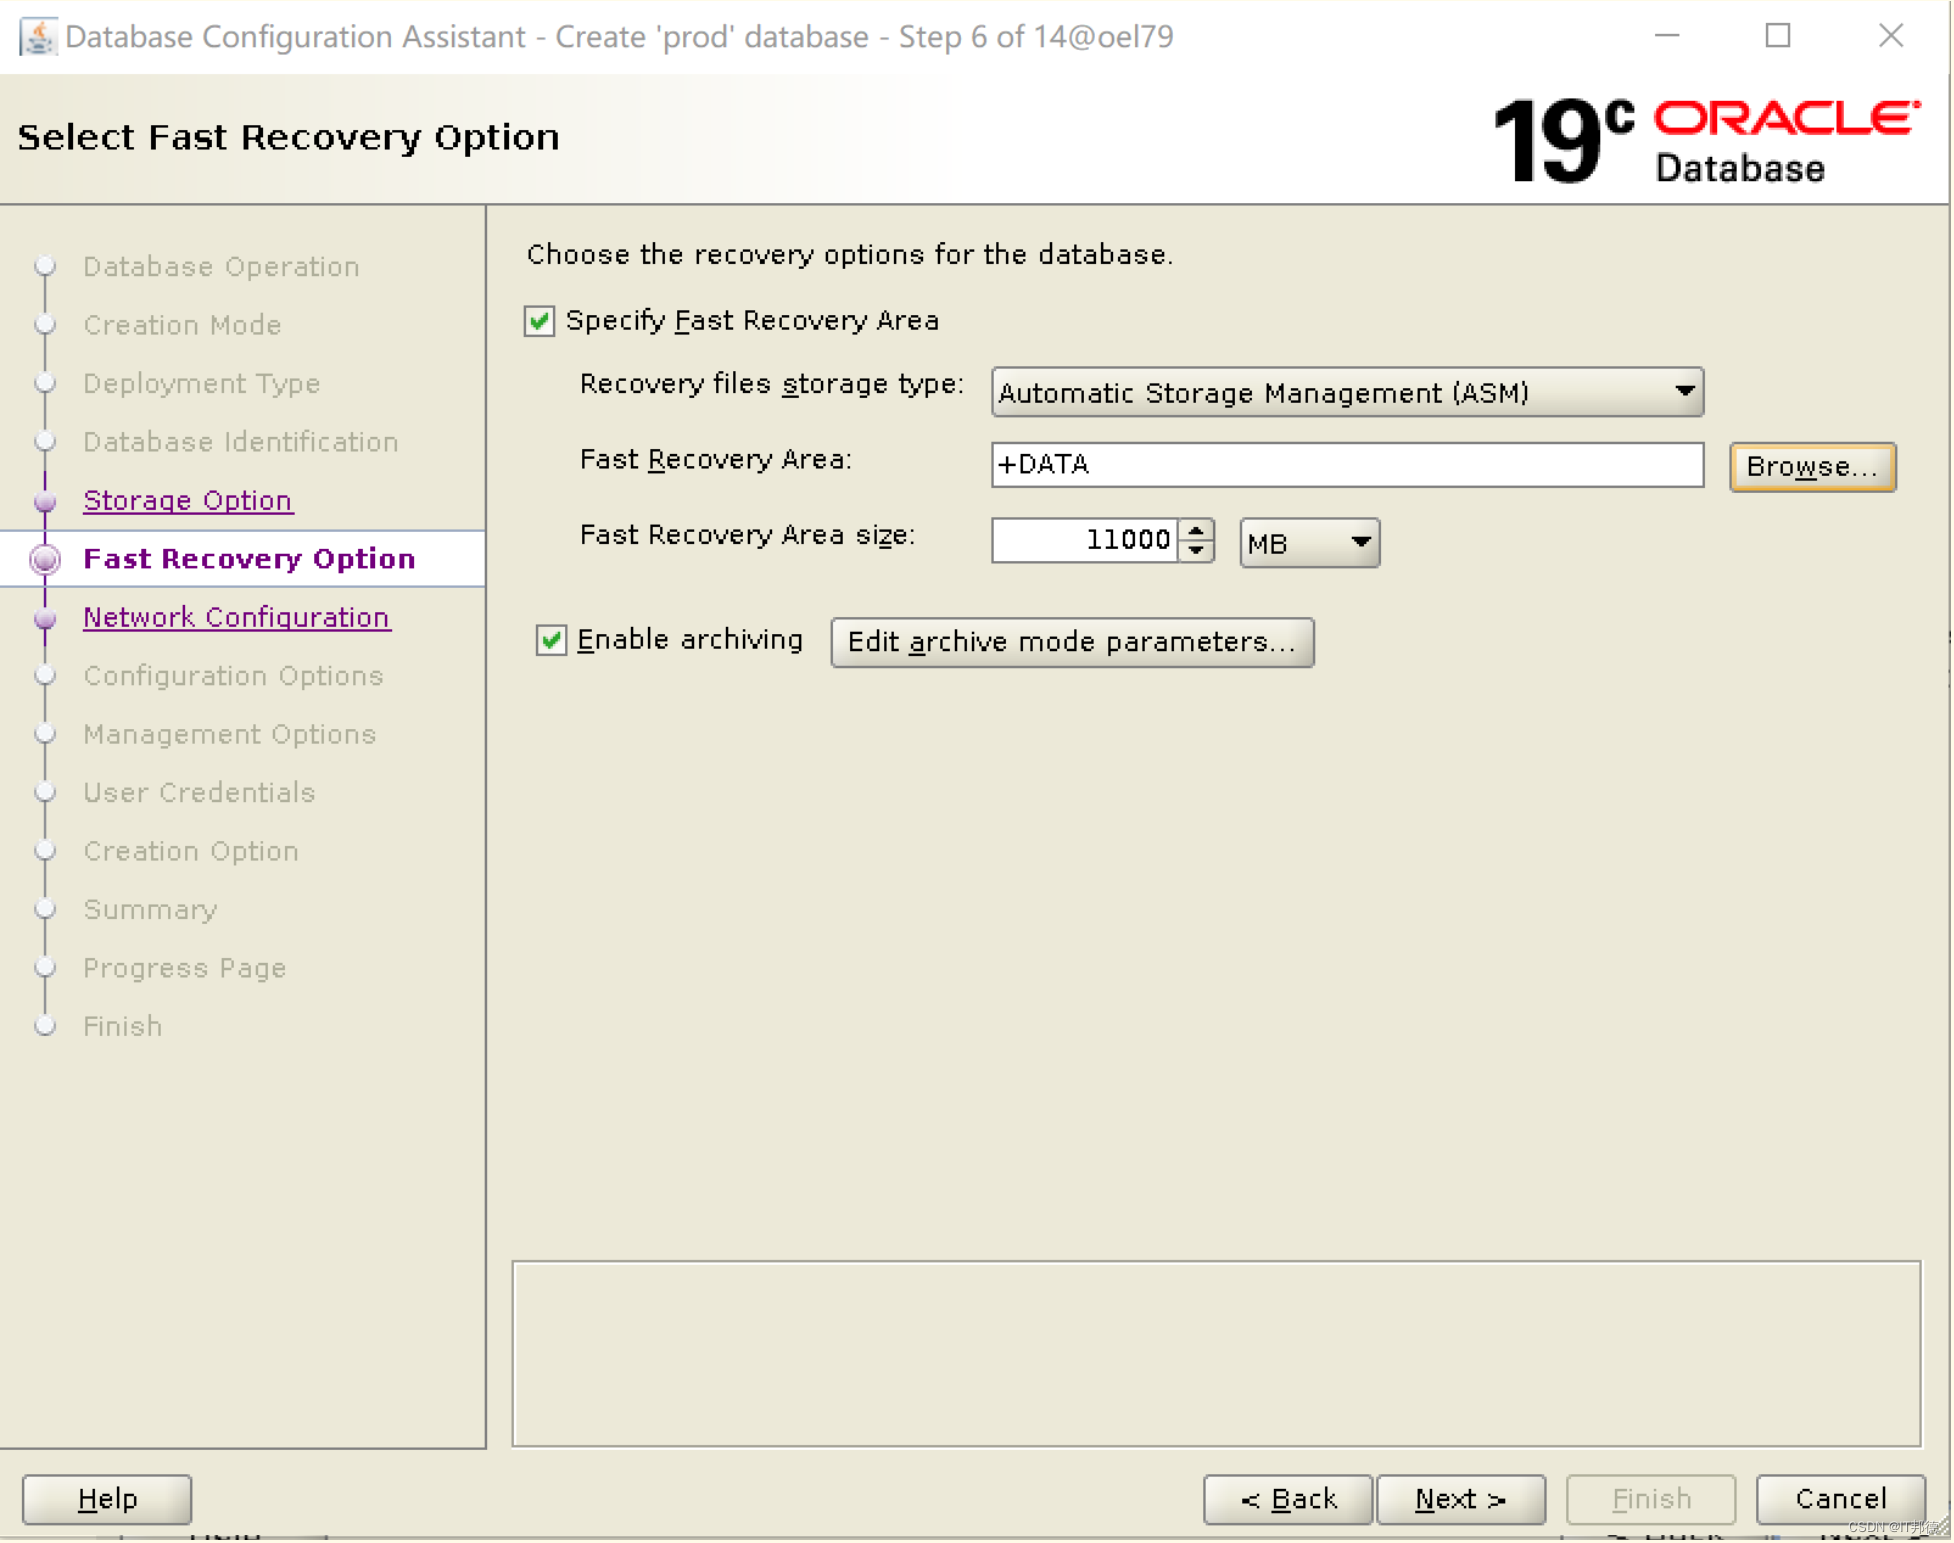Click the Fast Recovery Area size field
Screen dimensions: 1954x1543
pyautogui.click(x=1084, y=541)
